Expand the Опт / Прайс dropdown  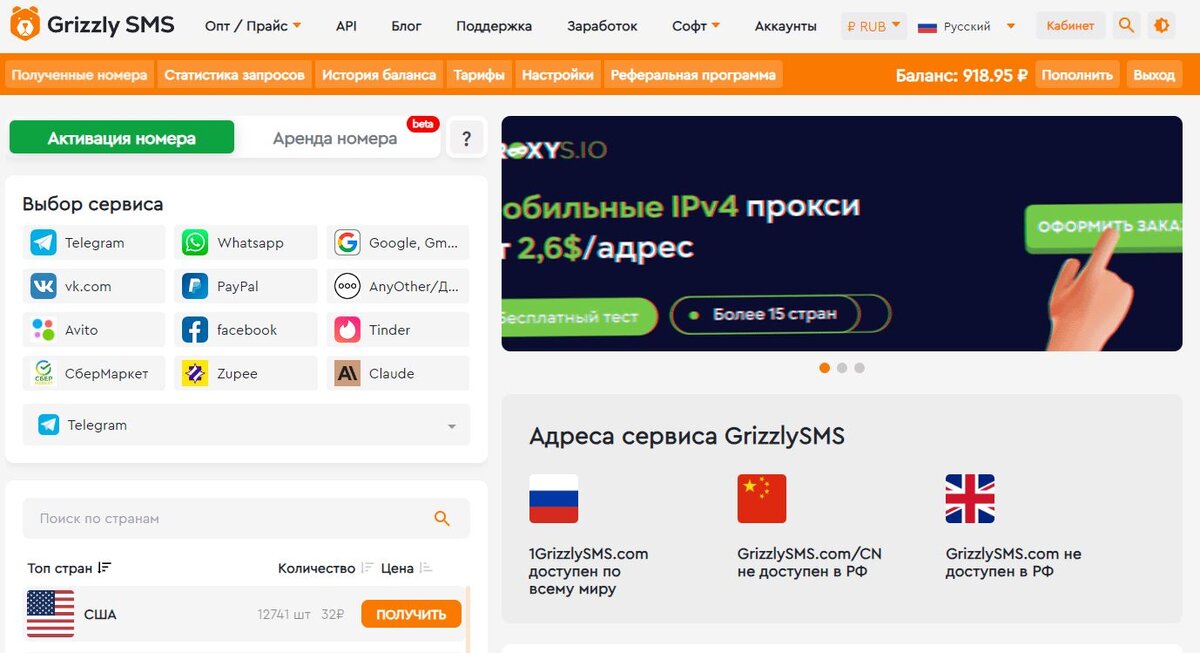point(253,26)
